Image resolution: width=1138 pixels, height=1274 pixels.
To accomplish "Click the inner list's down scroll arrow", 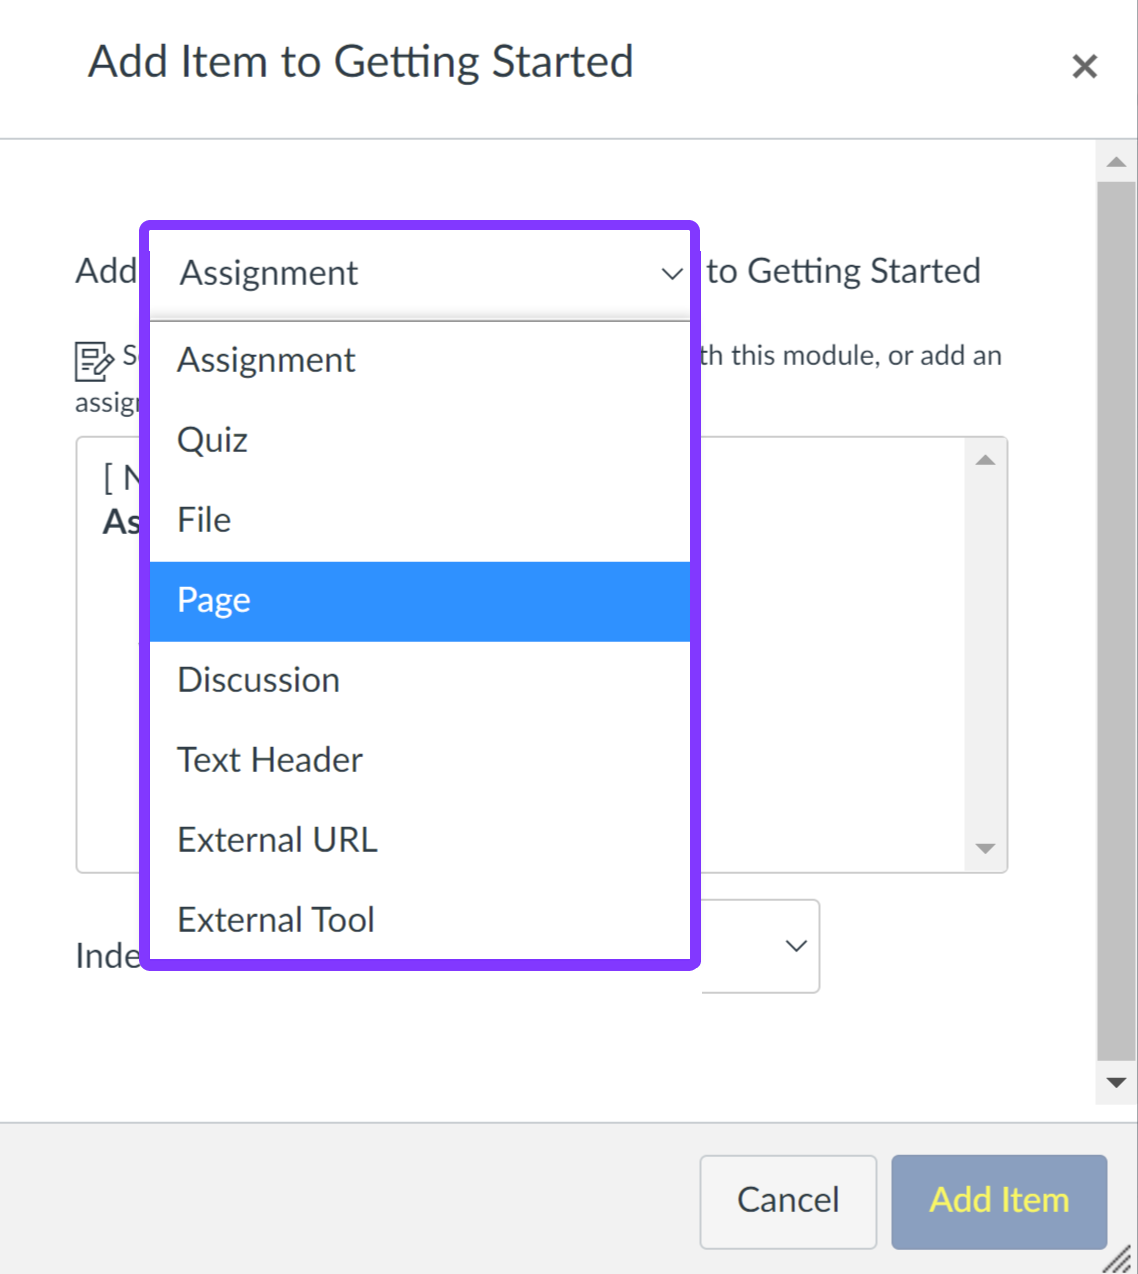I will (986, 848).
